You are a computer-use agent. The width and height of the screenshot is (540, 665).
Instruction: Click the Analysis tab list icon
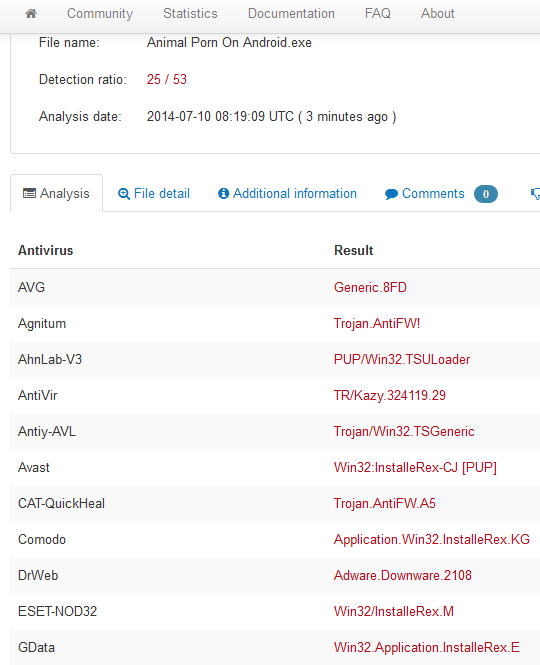[x=29, y=193]
